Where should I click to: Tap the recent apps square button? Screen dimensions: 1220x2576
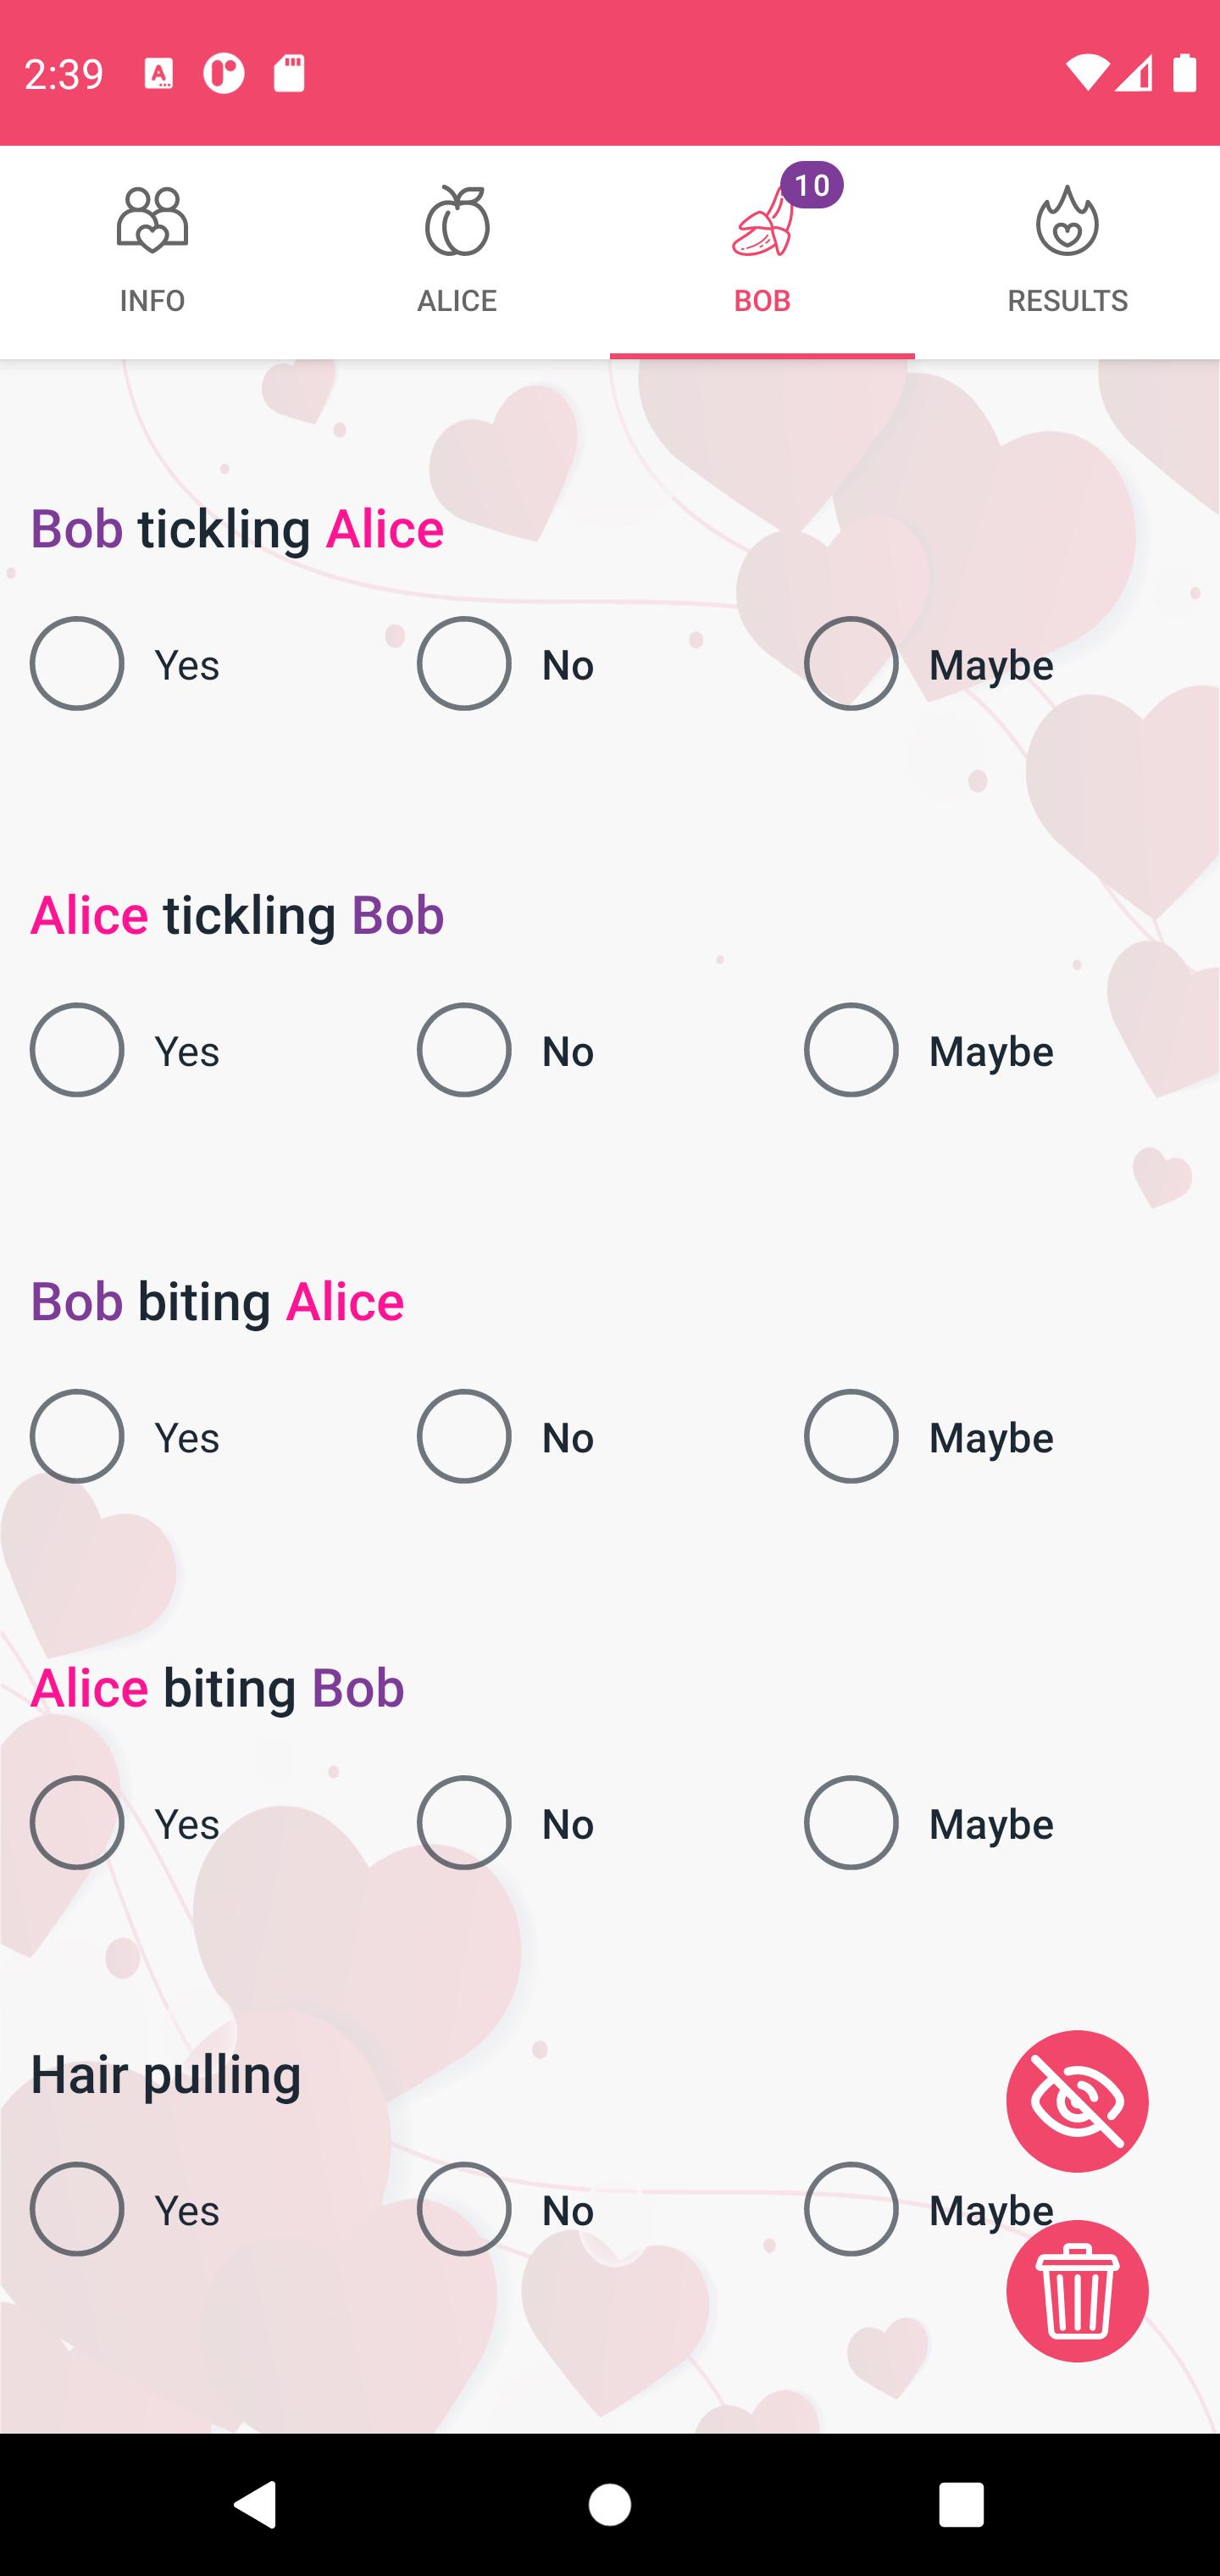pyautogui.click(x=961, y=2504)
